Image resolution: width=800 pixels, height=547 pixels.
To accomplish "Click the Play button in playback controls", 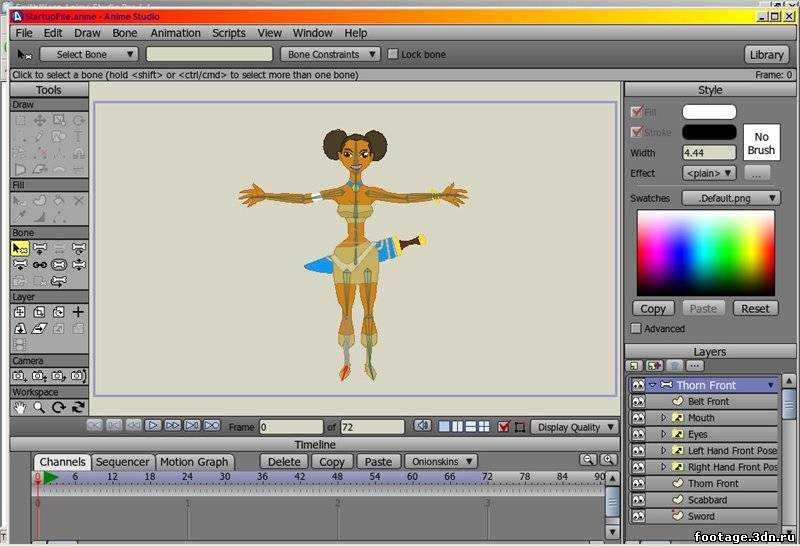I will click(153, 425).
